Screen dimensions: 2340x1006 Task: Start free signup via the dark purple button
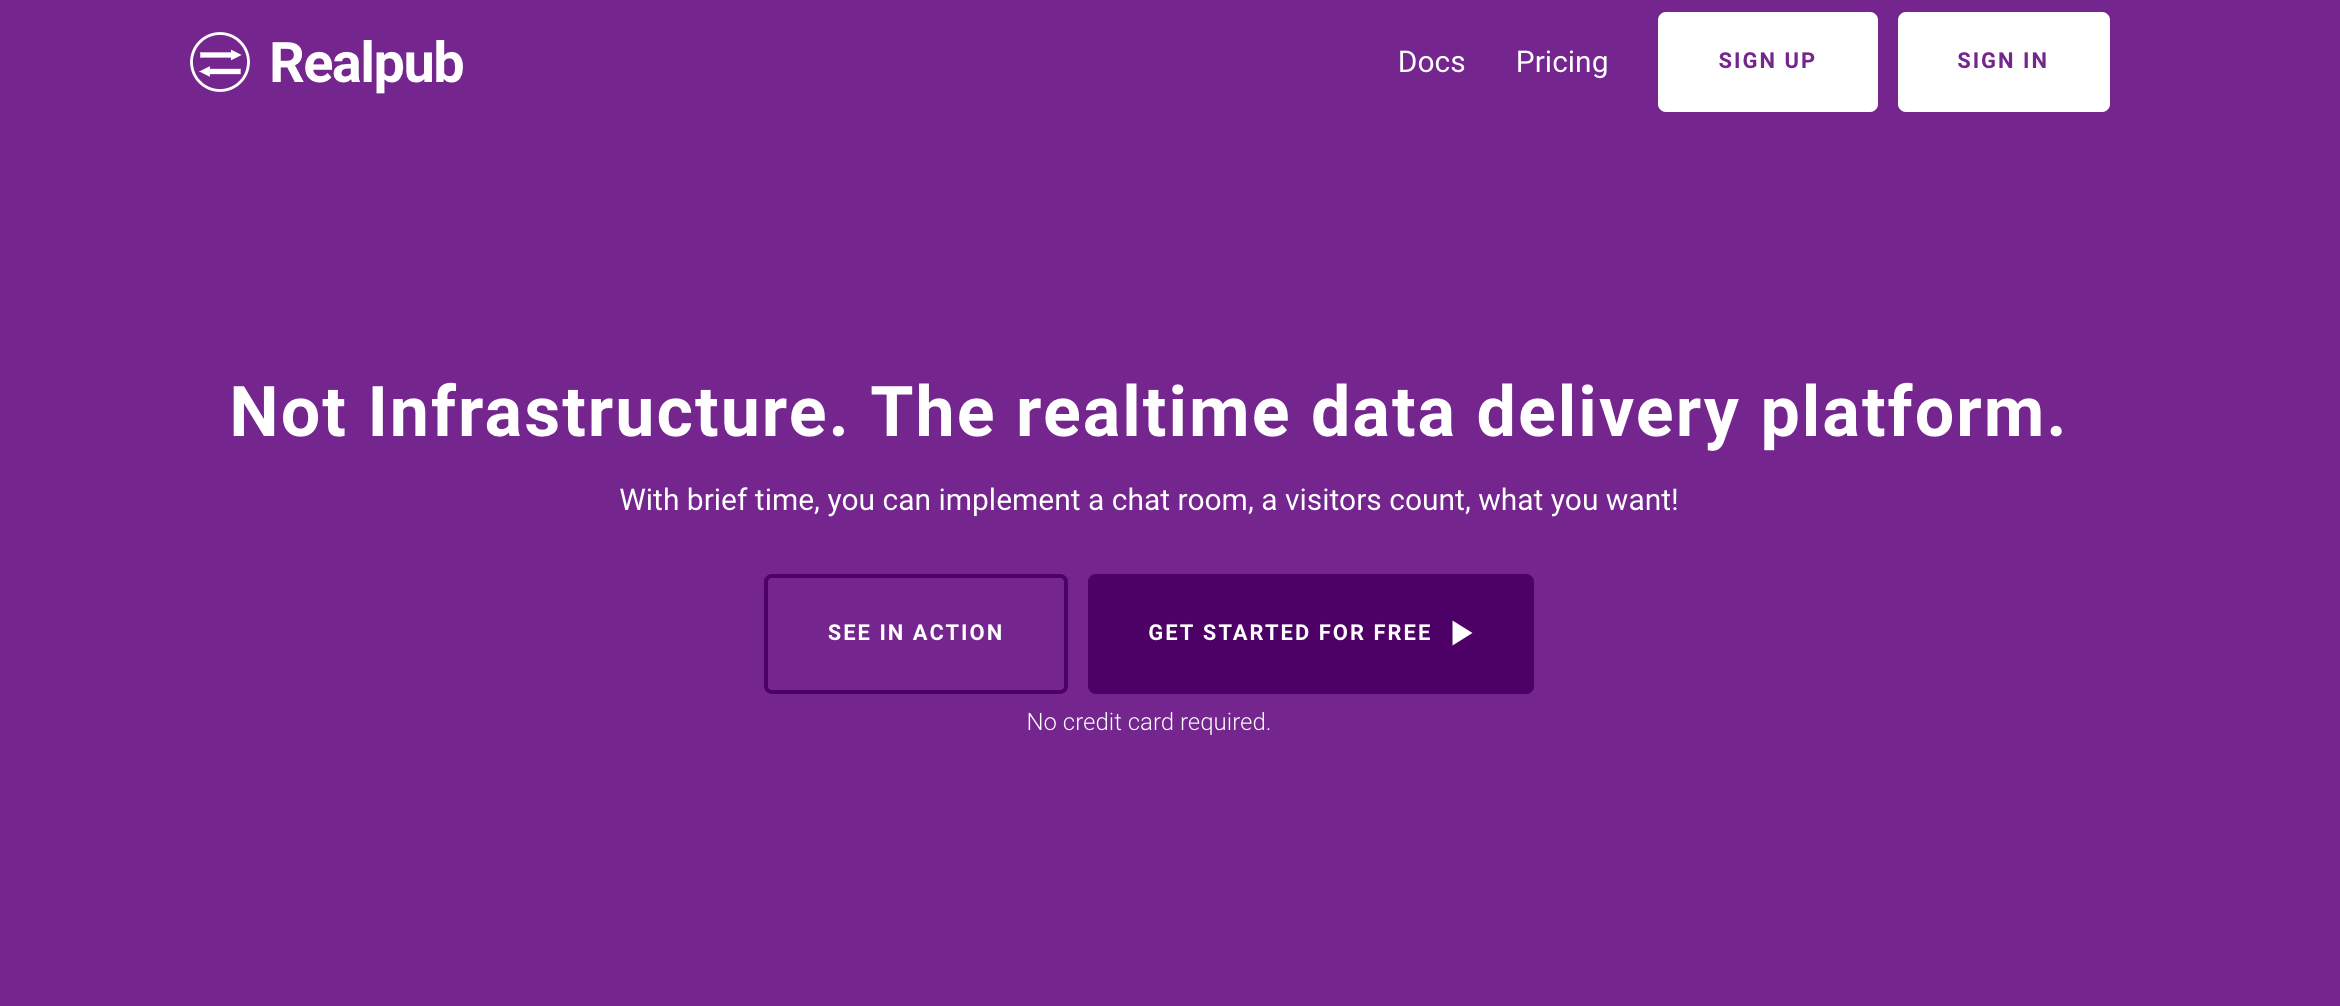point(1310,633)
